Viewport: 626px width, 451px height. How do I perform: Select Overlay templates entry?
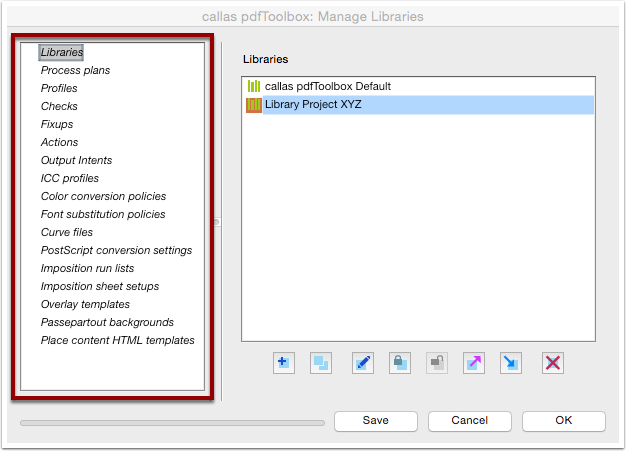(85, 304)
